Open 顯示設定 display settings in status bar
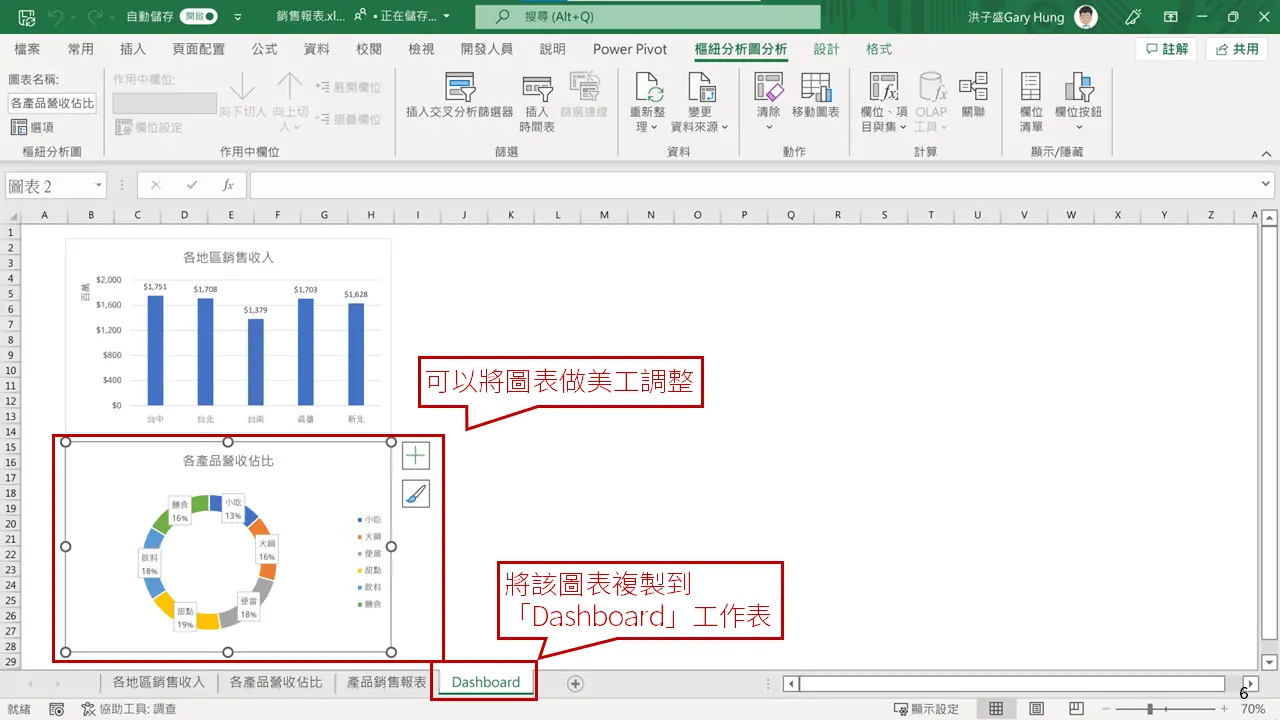 click(x=926, y=709)
